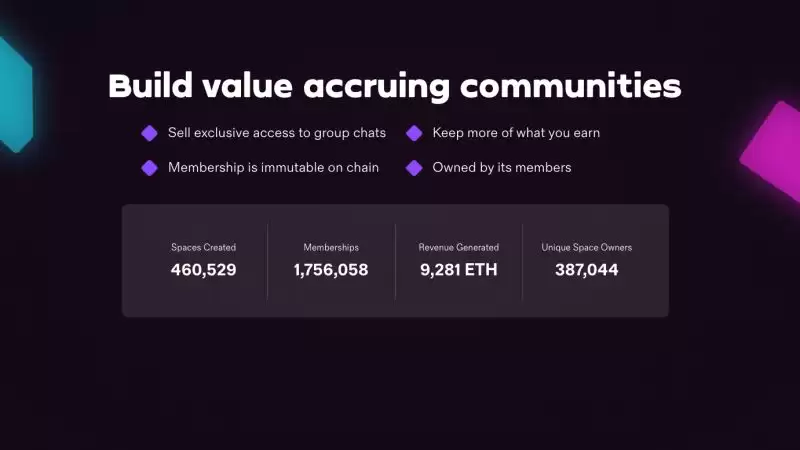Click the diamond bullet beside "Keep more"

(414, 133)
